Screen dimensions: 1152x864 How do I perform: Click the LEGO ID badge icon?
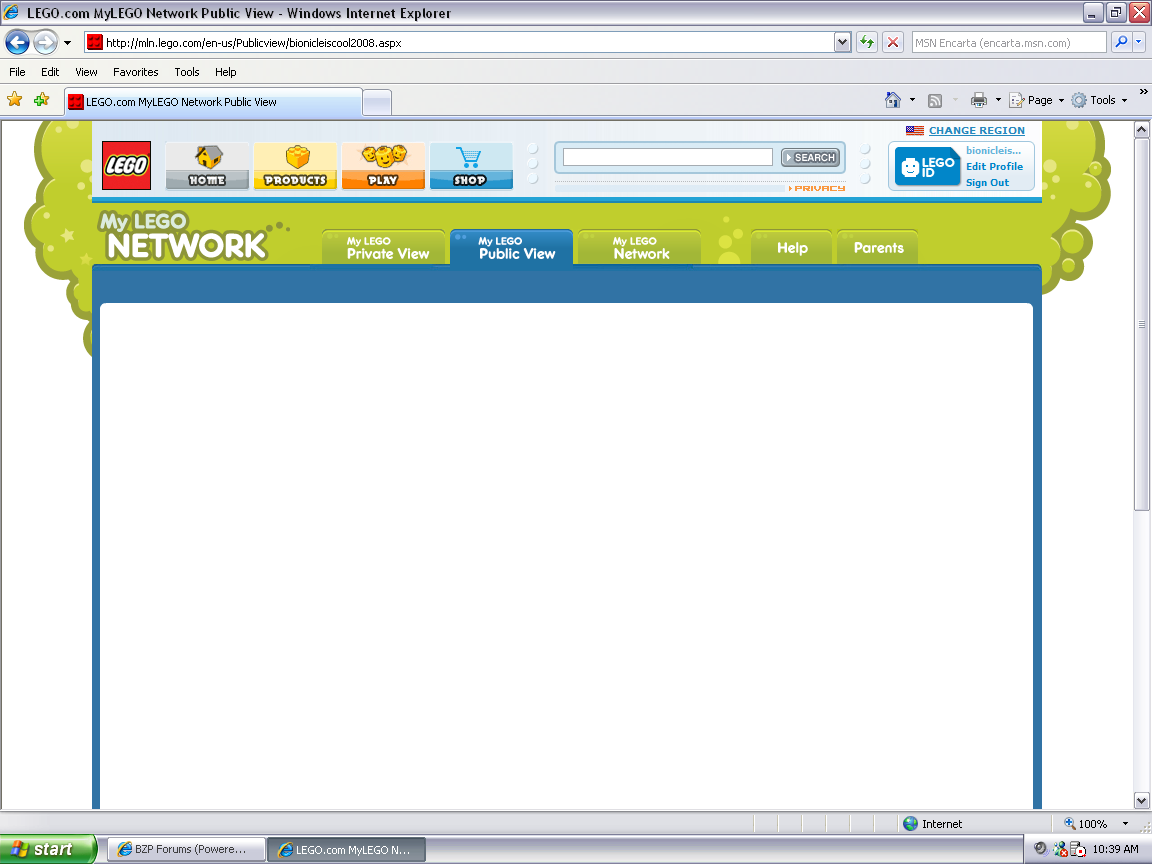[928, 167]
